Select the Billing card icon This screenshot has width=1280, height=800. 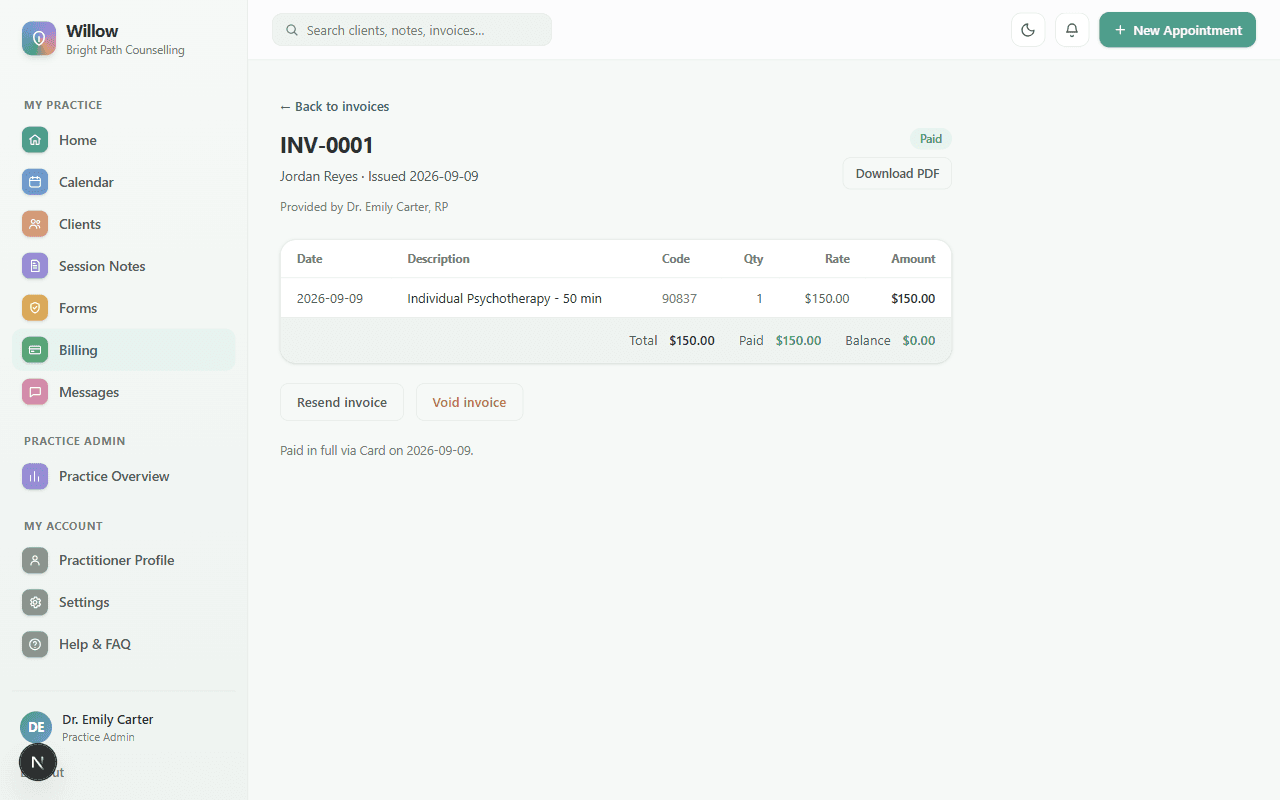point(35,350)
